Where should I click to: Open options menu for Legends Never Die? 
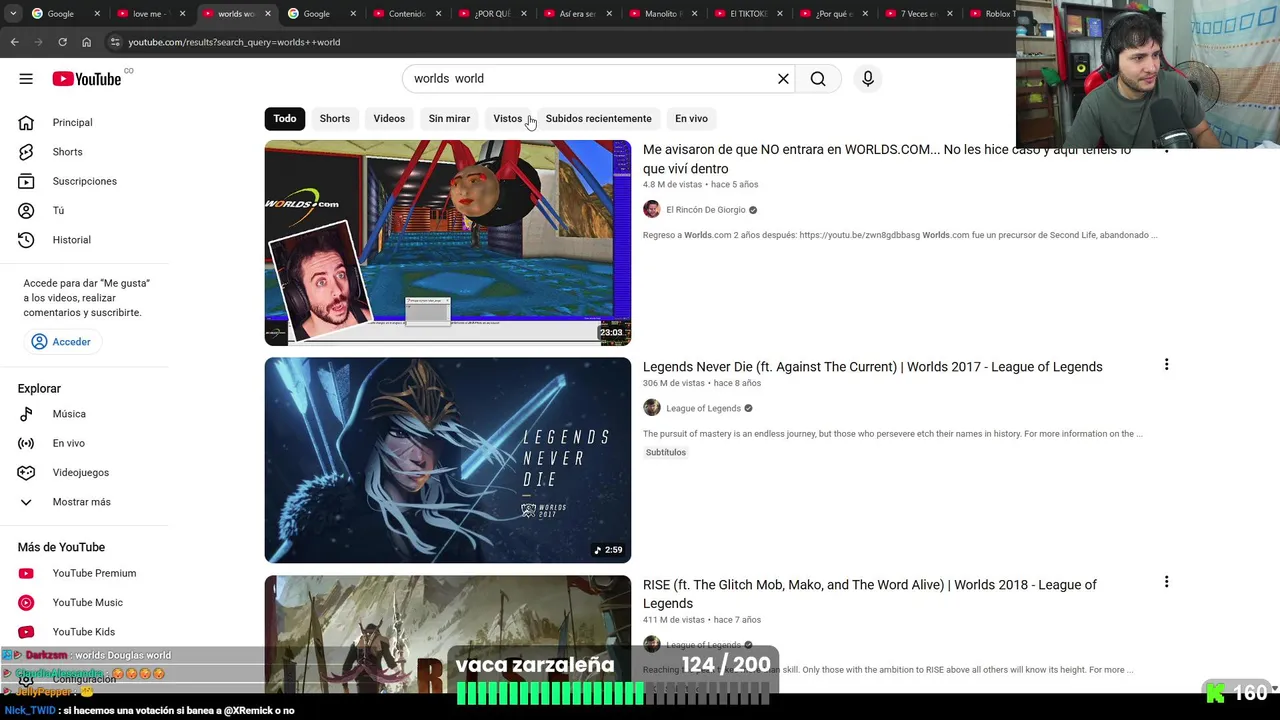pyautogui.click(x=1166, y=365)
